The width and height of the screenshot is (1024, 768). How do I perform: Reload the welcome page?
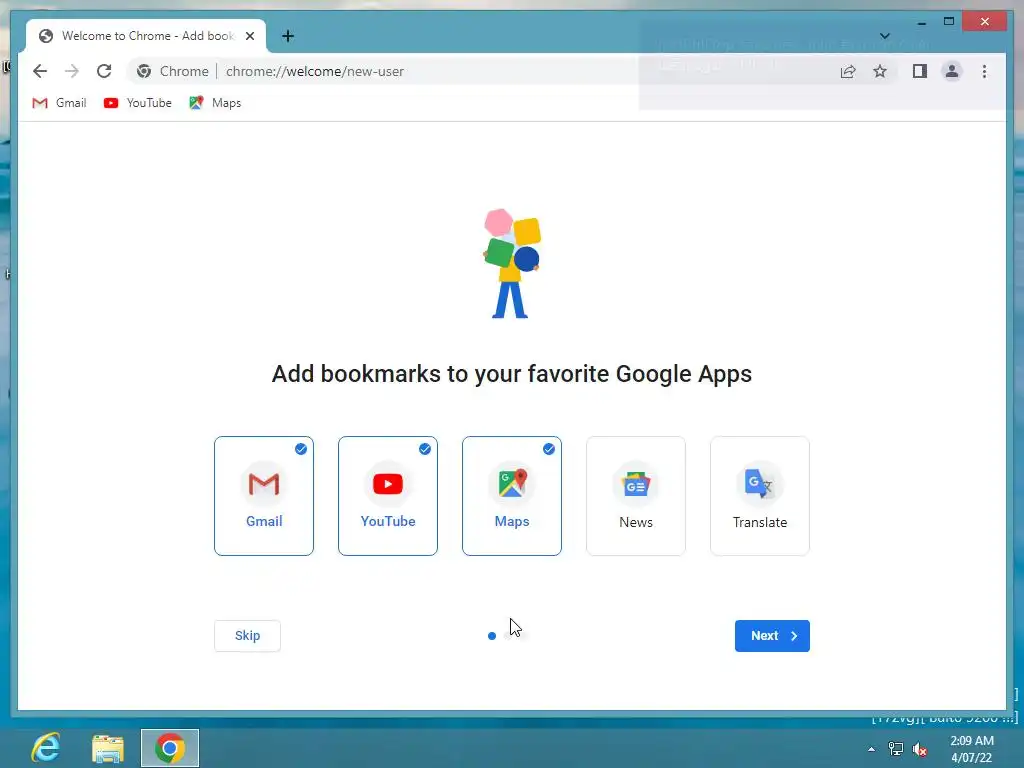pos(104,71)
